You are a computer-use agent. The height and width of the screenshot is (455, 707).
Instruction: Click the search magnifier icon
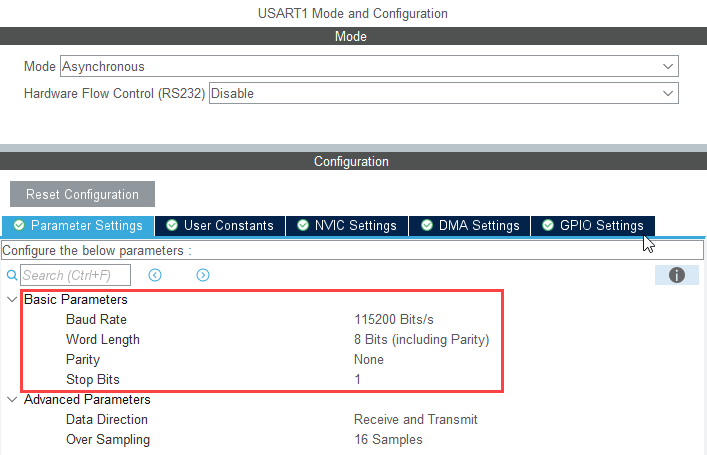(x=12, y=275)
